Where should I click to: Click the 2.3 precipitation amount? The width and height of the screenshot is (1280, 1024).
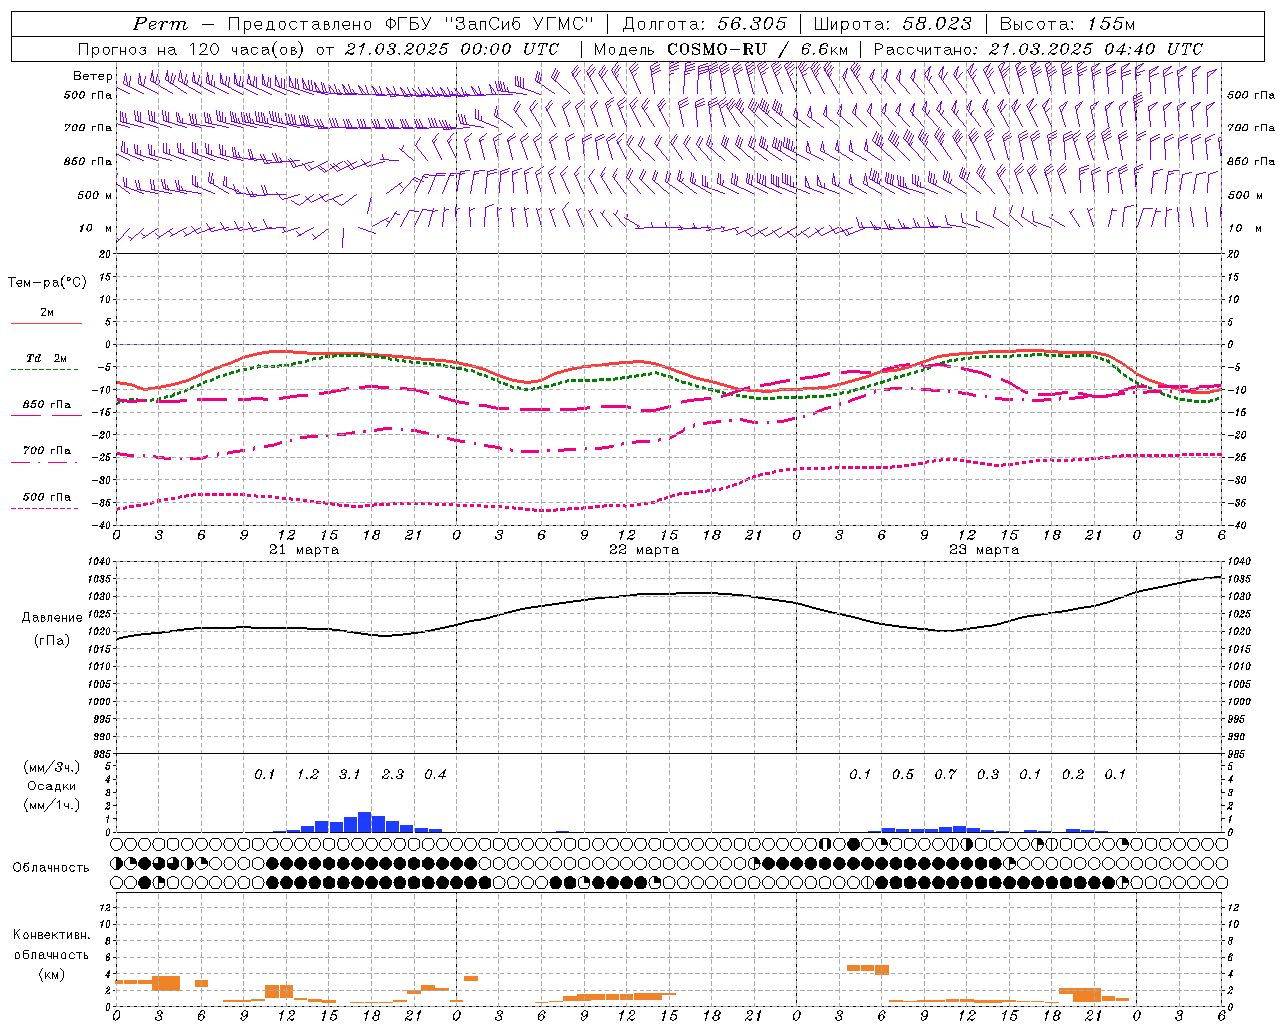pyautogui.click(x=393, y=775)
